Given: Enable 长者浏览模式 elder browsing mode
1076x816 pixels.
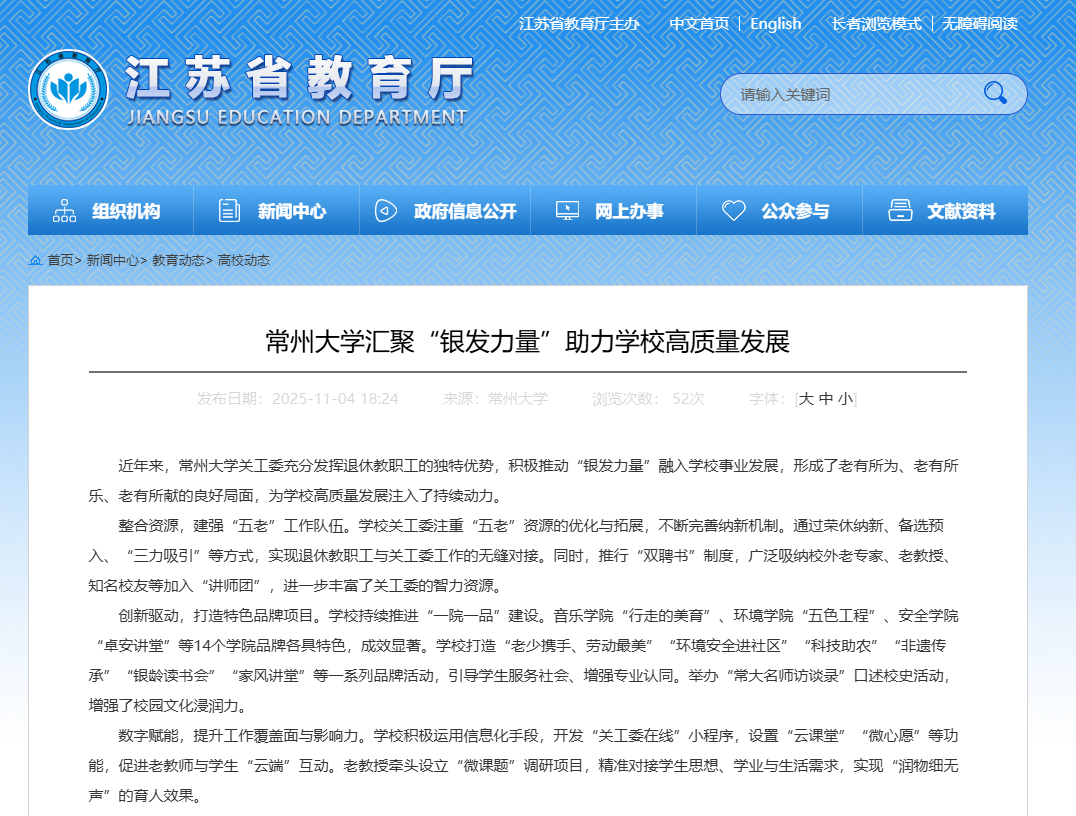Looking at the screenshot, I should point(876,23).
